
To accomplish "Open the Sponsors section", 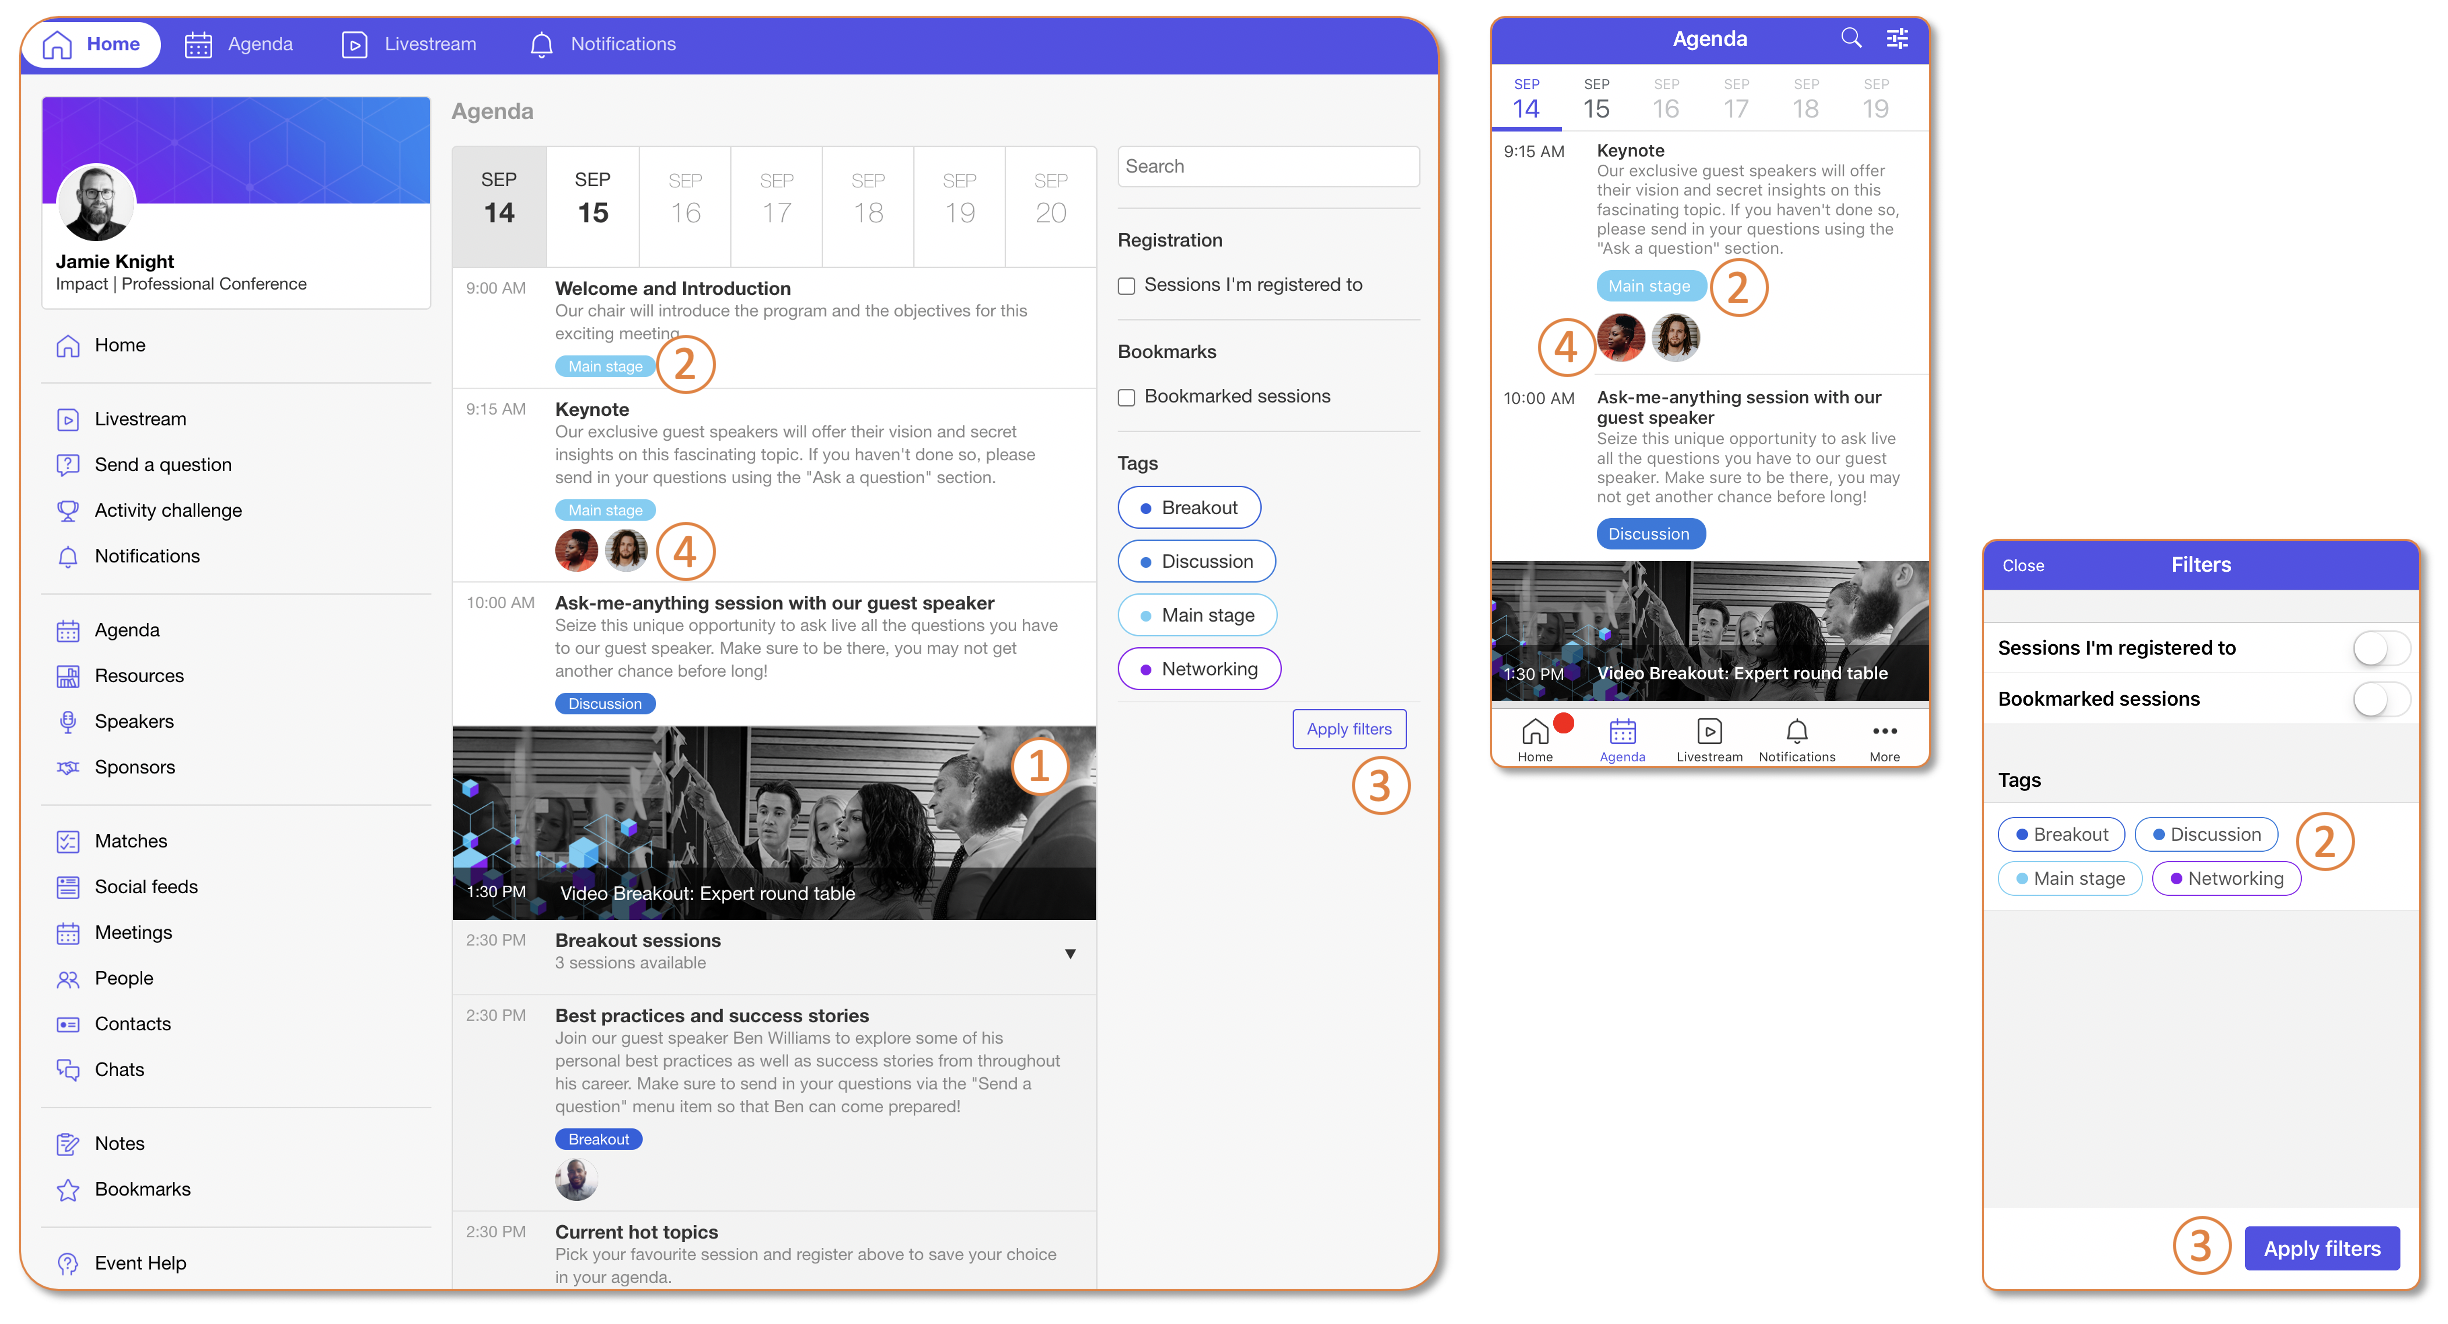I will pos(135,767).
